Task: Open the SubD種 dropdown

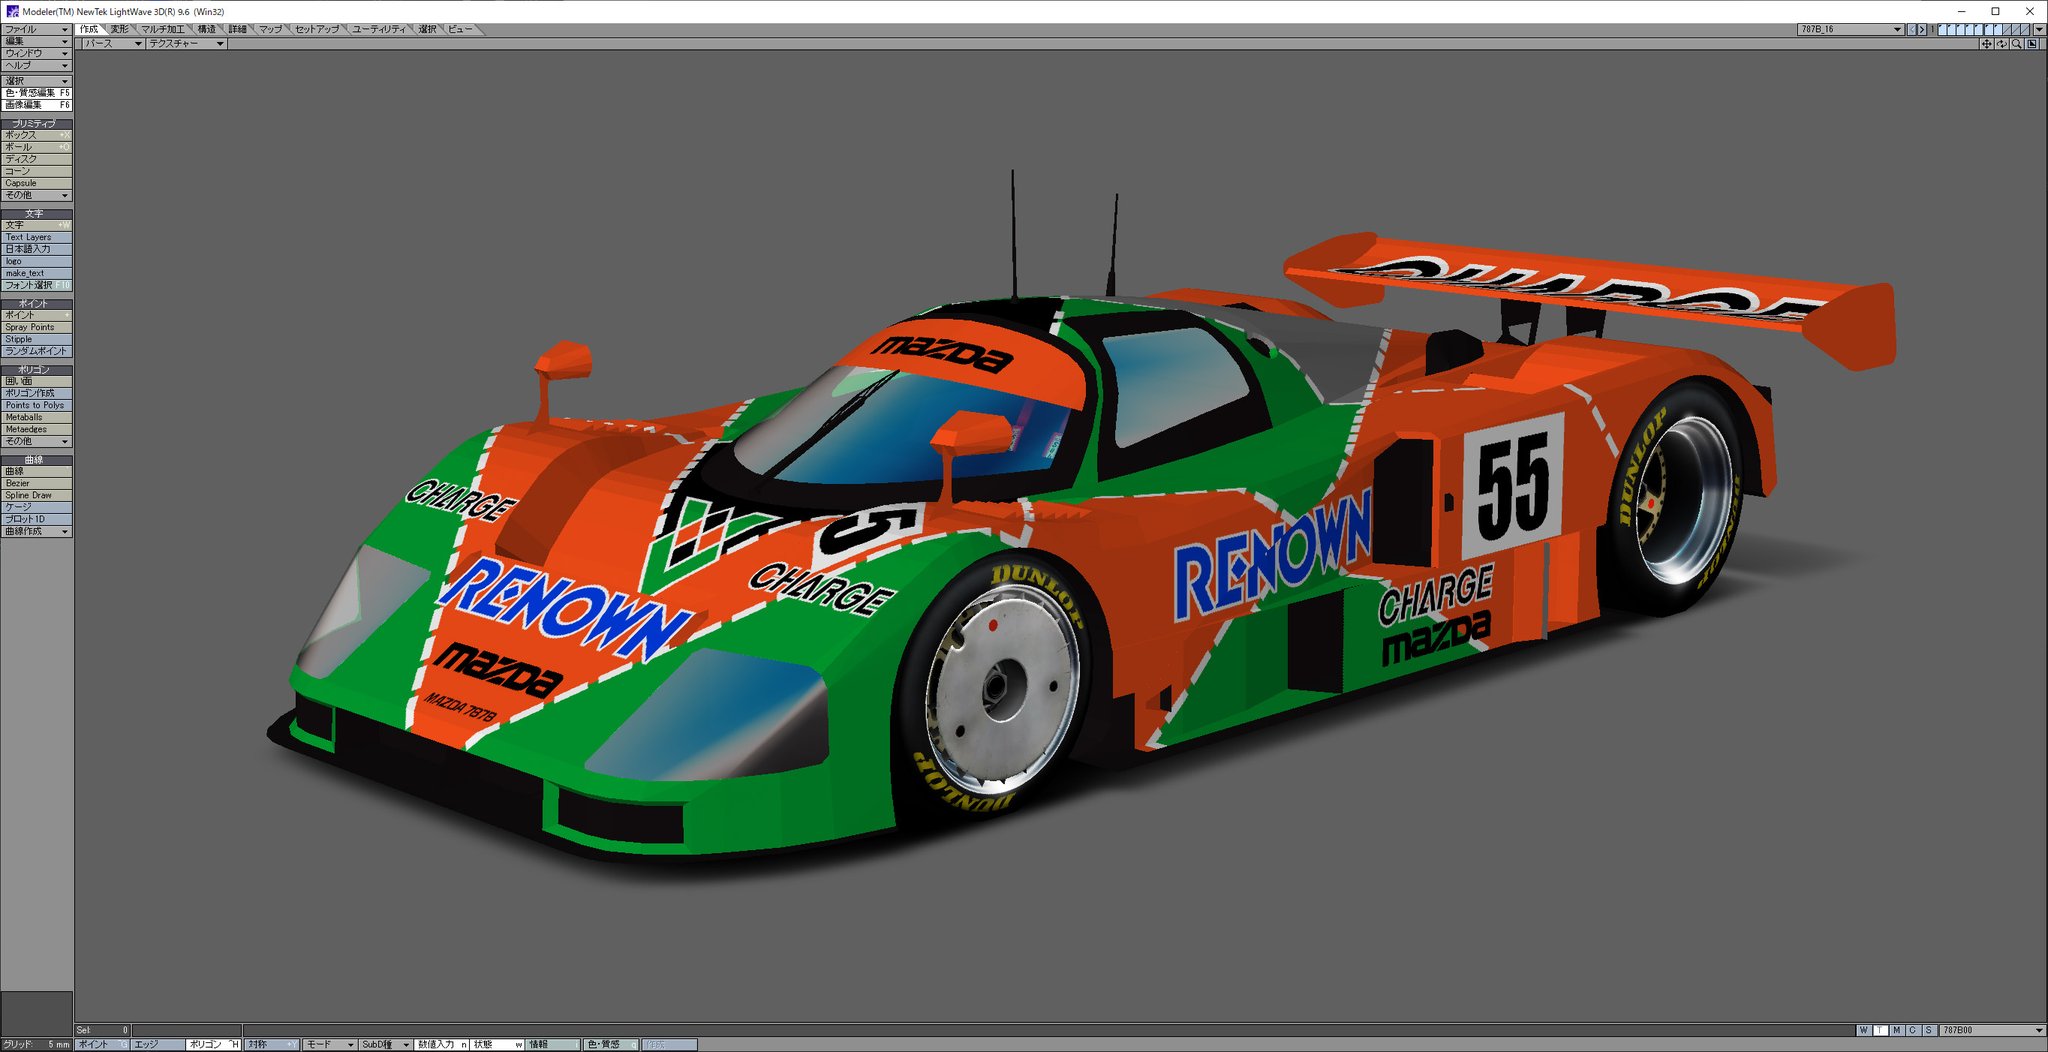Action: (385, 1045)
